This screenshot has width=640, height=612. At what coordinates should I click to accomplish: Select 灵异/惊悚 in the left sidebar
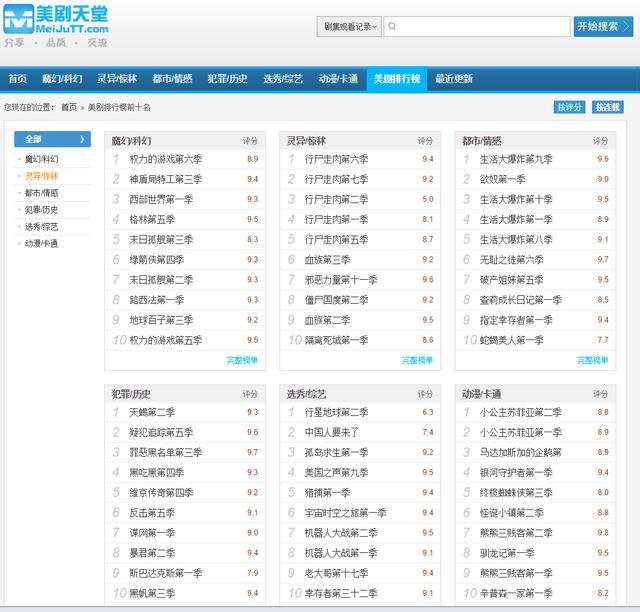(42, 176)
